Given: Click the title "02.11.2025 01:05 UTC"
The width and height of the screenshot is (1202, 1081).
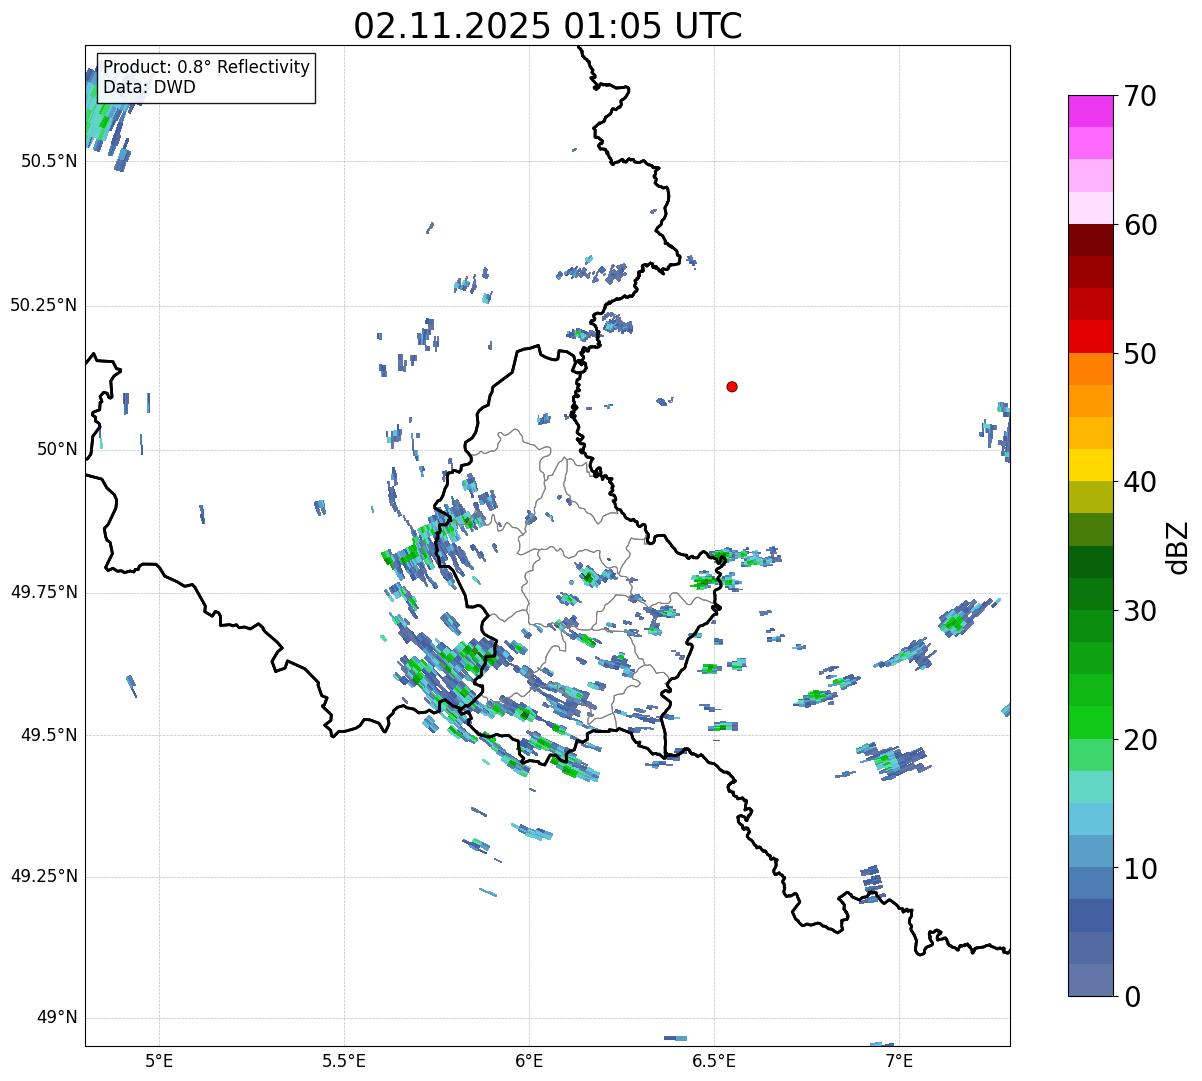Looking at the screenshot, I should pos(548,26).
